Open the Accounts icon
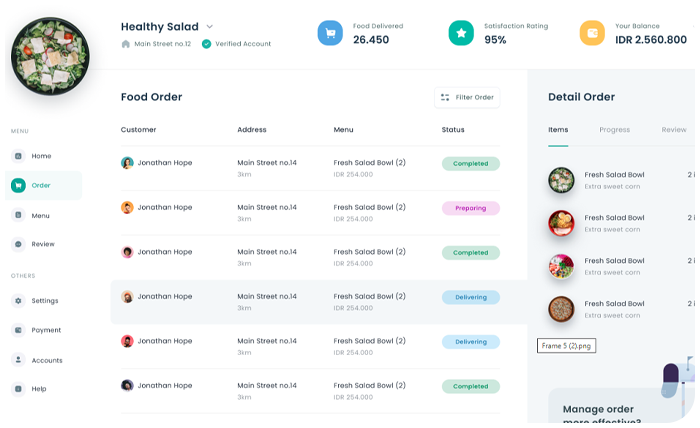This screenshot has height=428, width=700. 18,360
